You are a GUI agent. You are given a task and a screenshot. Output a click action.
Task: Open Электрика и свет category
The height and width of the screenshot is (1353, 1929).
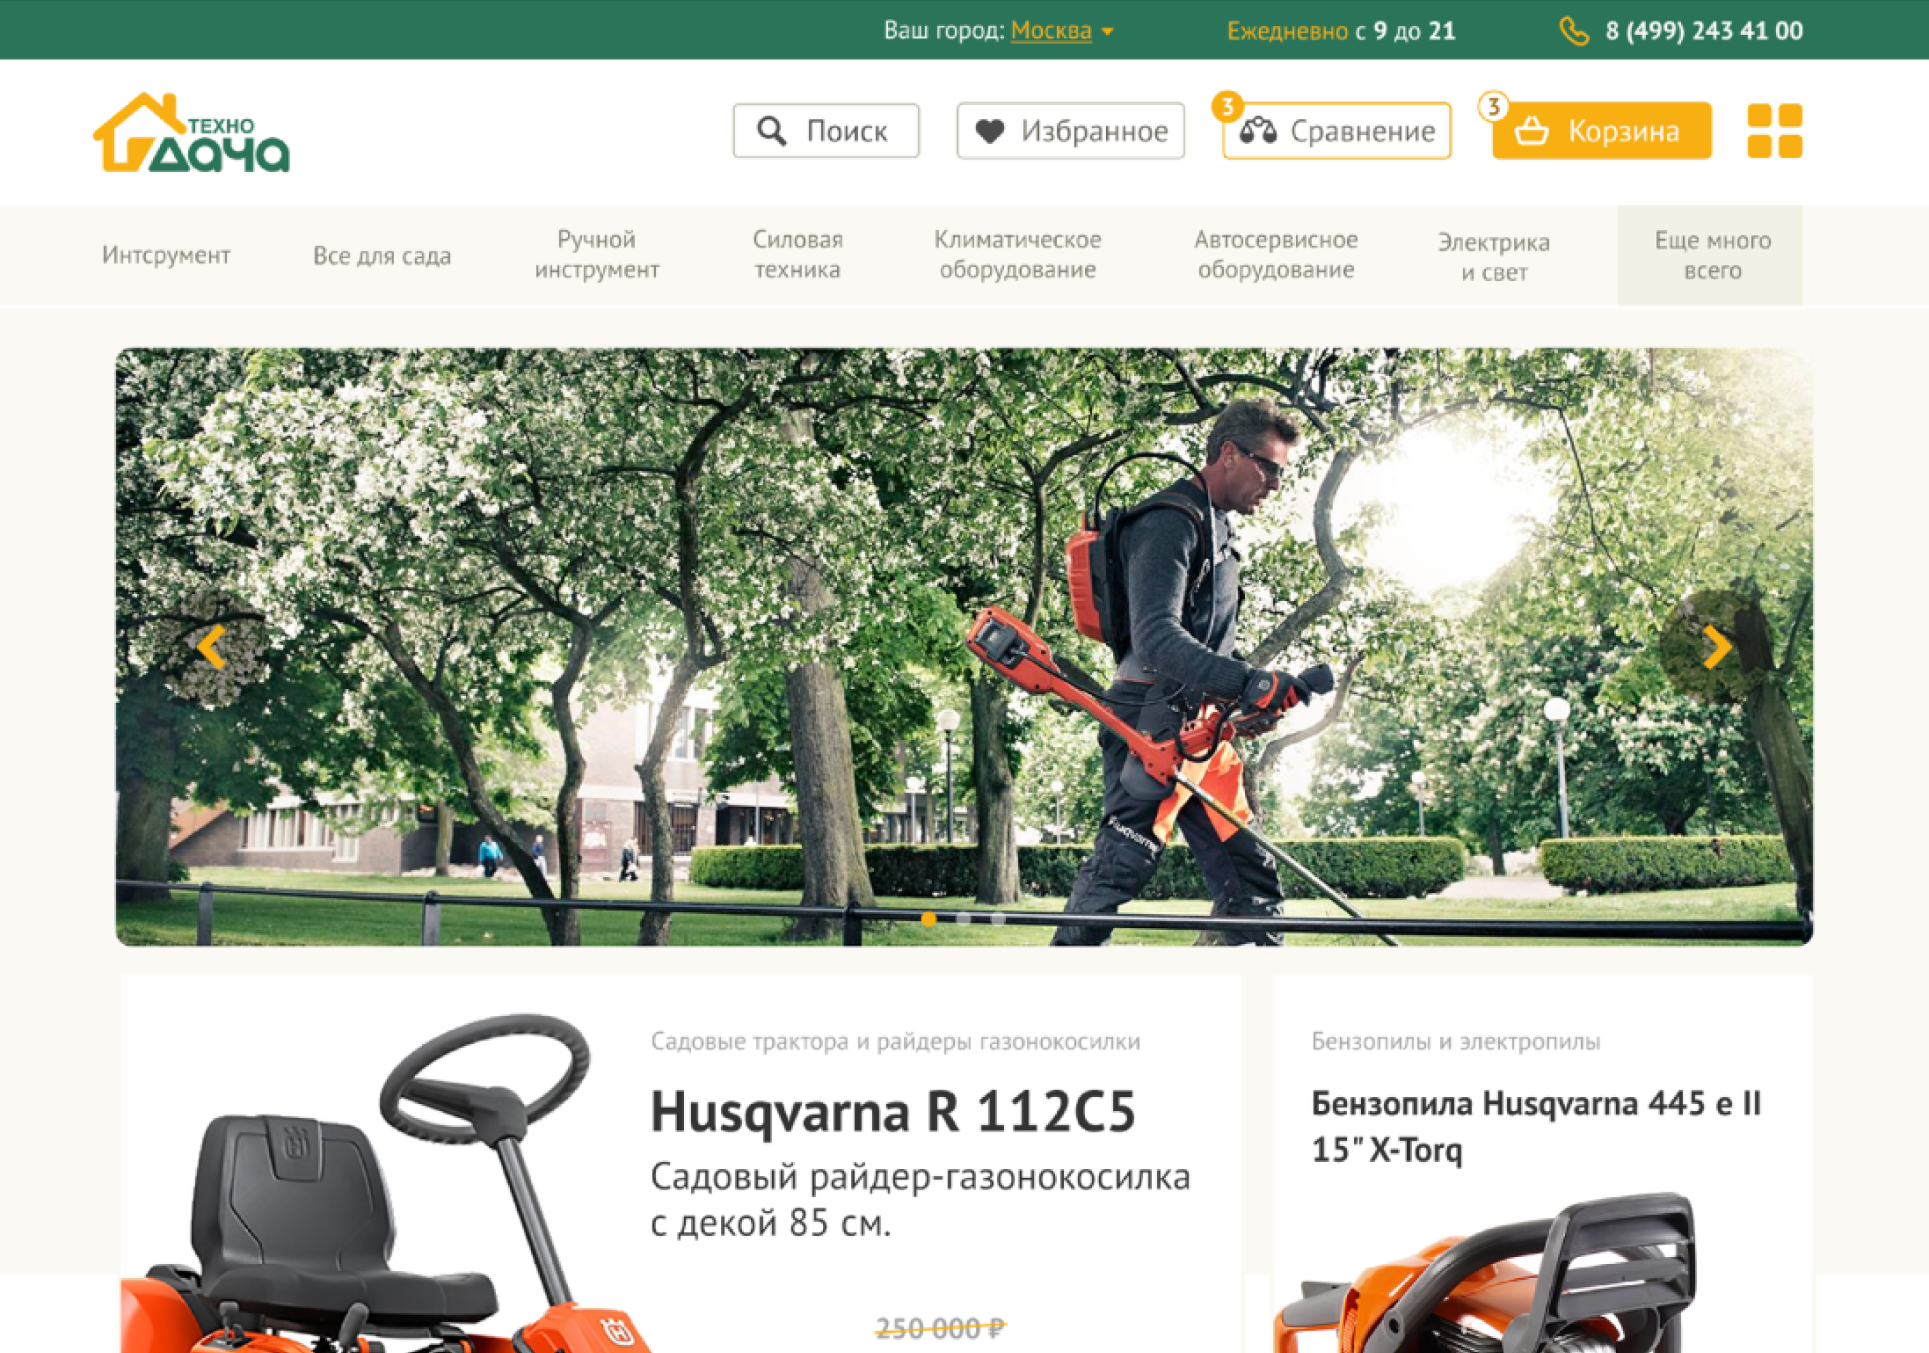(1493, 257)
